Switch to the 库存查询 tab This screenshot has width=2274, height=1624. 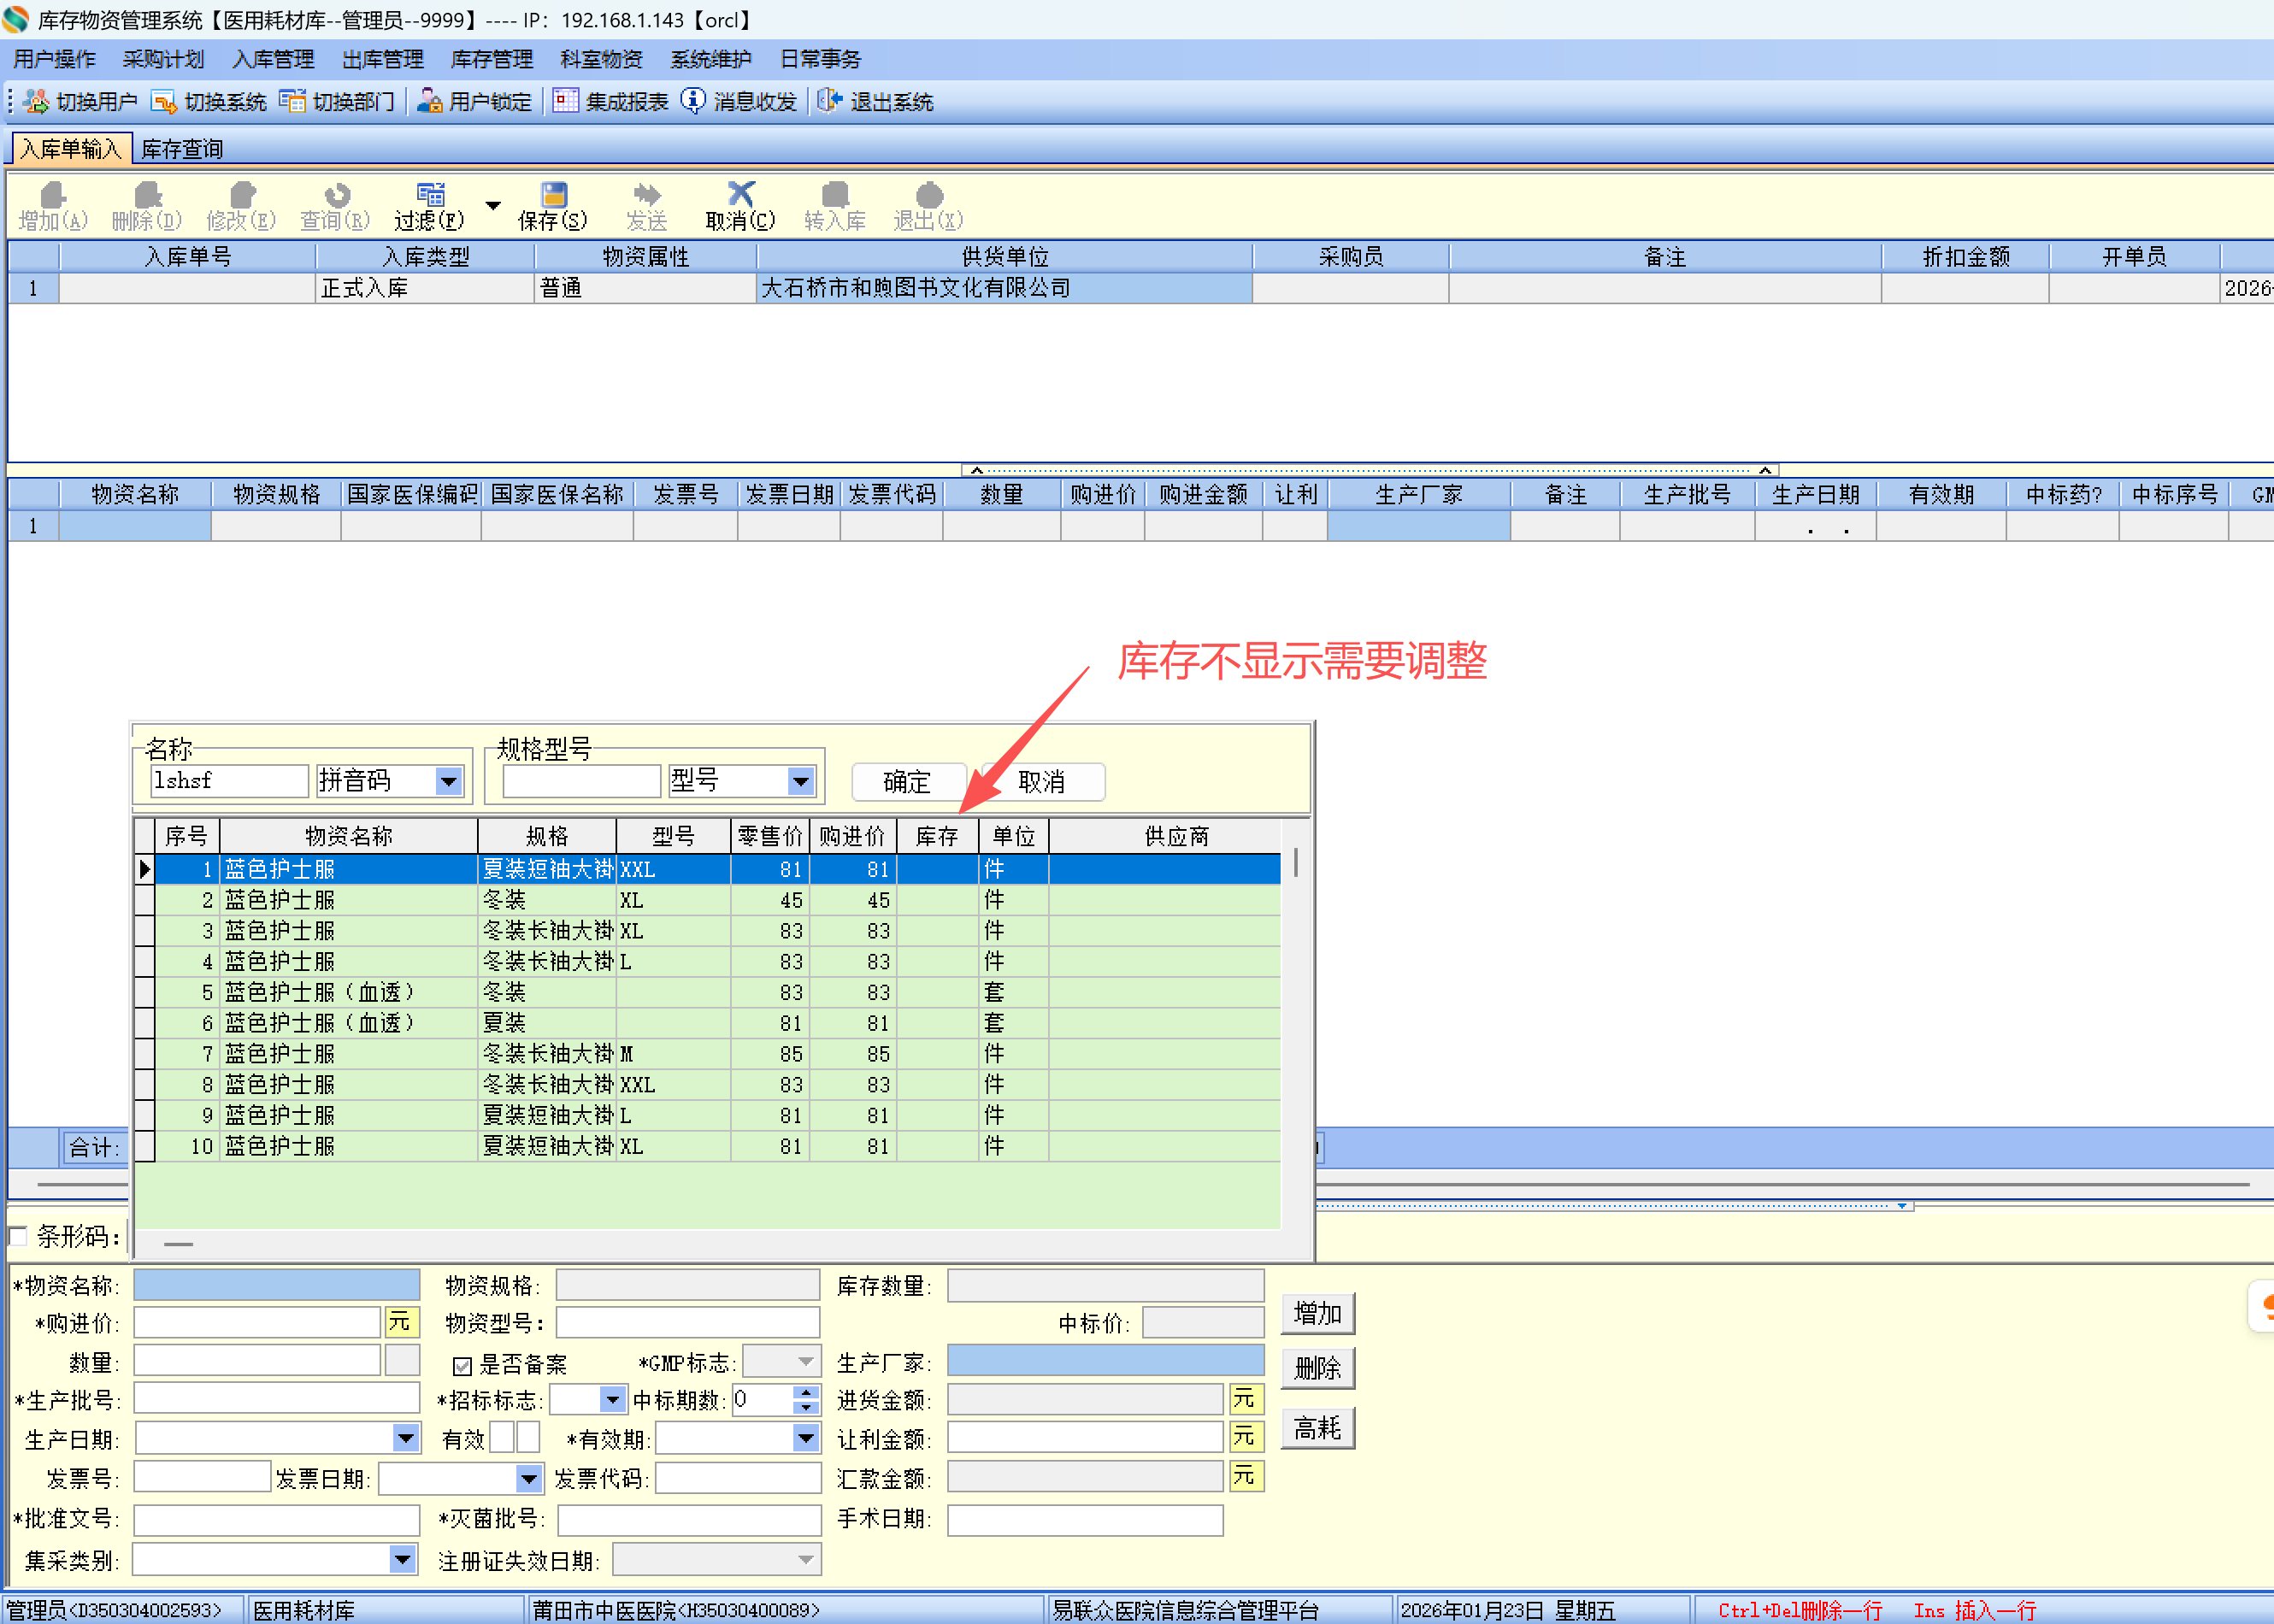tap(181, 149)
